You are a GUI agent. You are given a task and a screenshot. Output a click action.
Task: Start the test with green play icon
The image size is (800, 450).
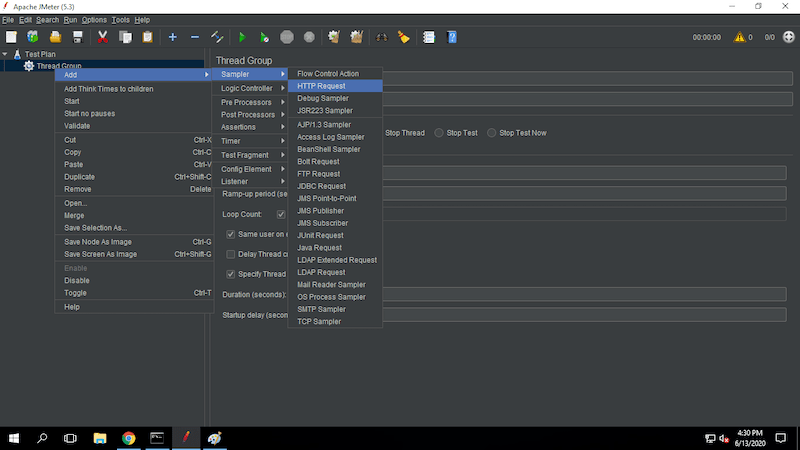[x=242, y=37]
